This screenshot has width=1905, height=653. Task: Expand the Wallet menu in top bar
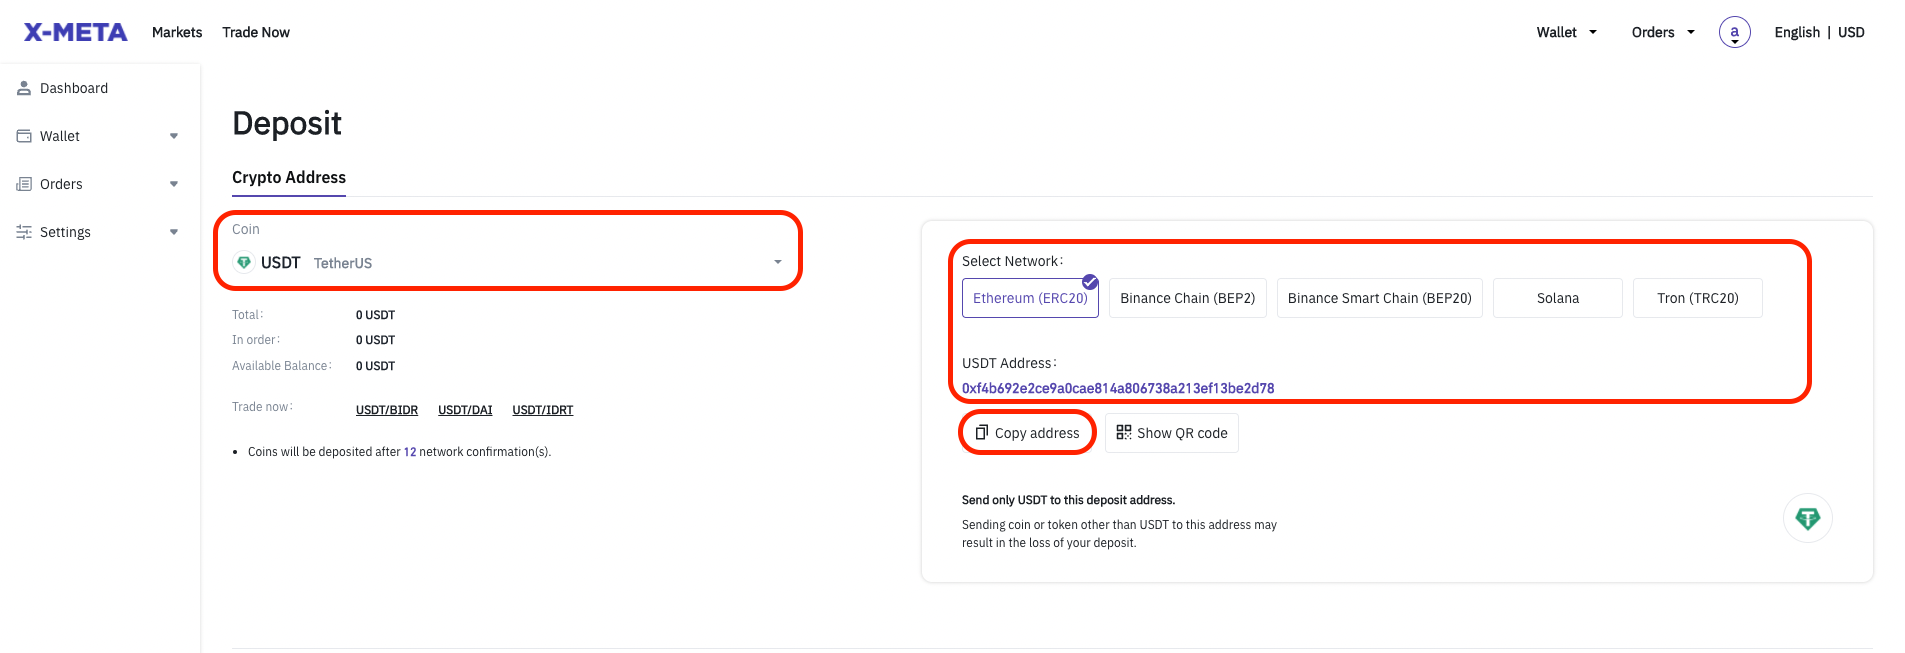click(1566, 32)
